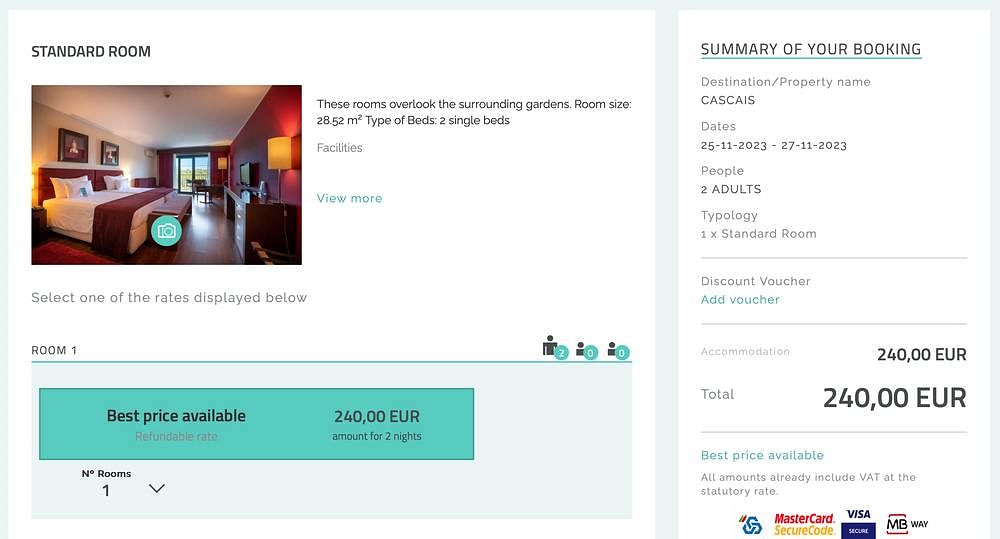Click the ROOM 1 section header
Viewport: 1000px width, 539px height.
coord(54,350)
